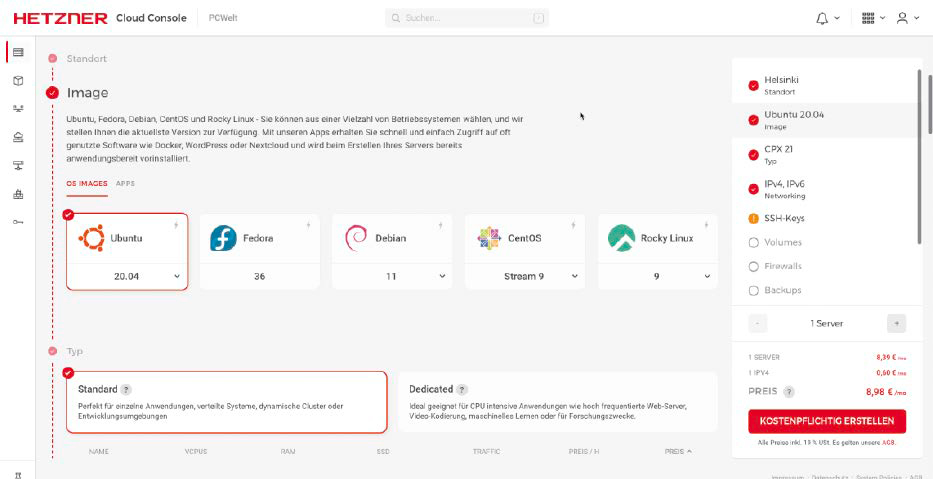Open the user account icon

point(902,18)
